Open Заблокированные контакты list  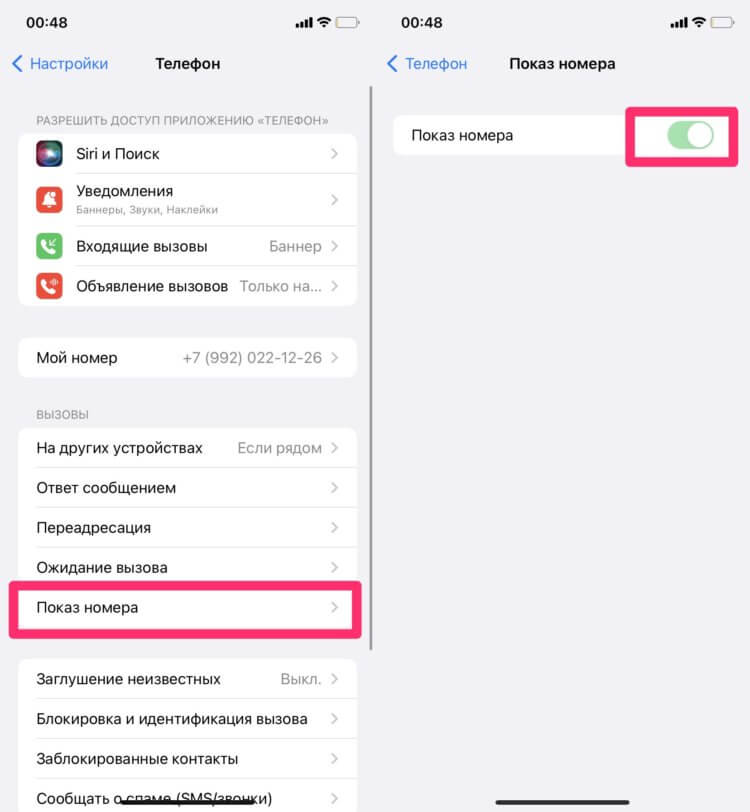tap(188, 759)
